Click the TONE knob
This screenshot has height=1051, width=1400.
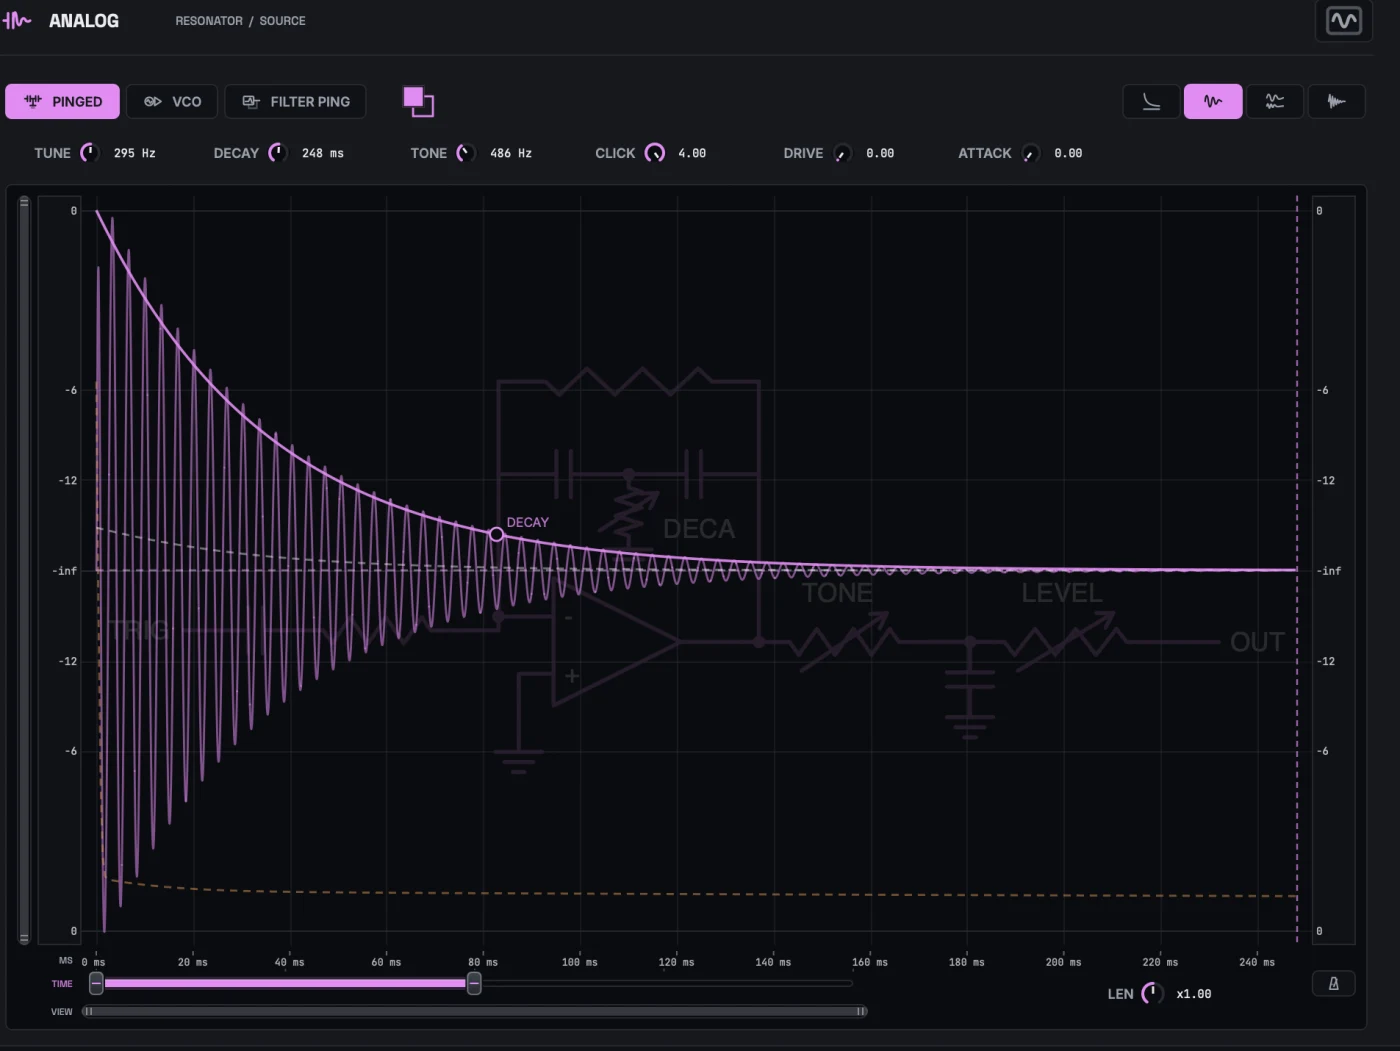[465, 153]
